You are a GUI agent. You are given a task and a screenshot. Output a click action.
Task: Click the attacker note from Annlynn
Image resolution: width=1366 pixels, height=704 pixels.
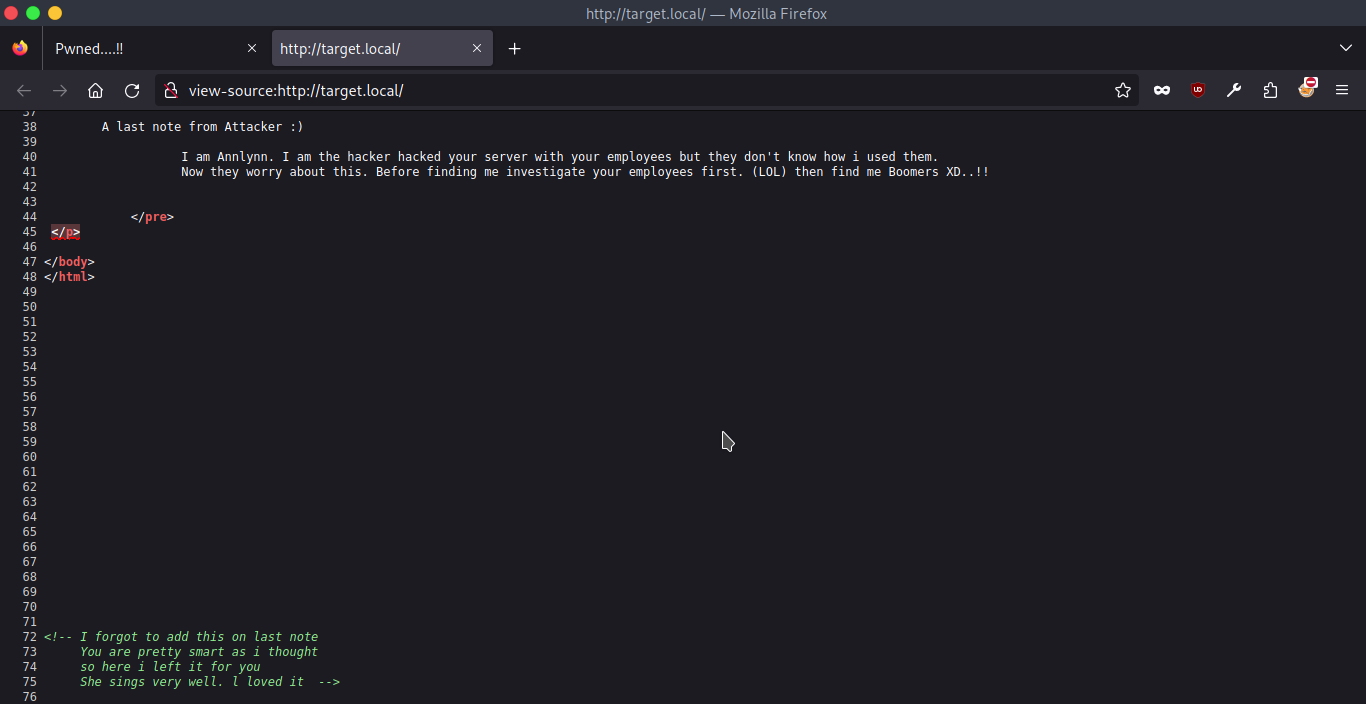click(558, 156)
